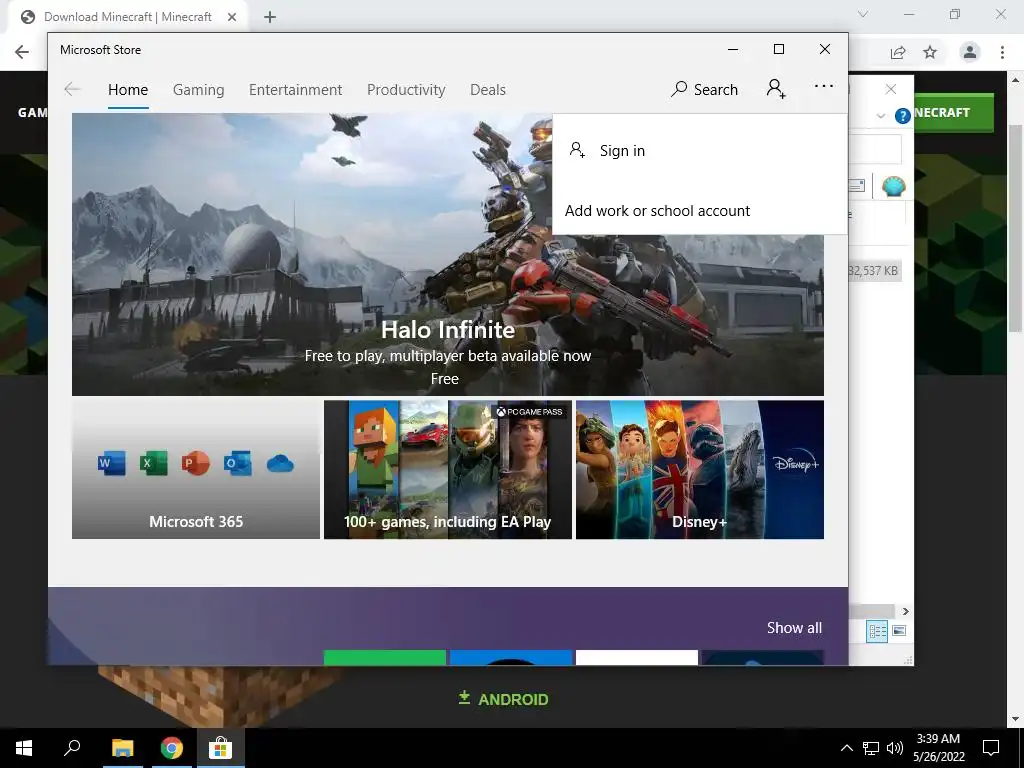
Task: Click the Microsoft Store back arrow
Action: [72, 89]
